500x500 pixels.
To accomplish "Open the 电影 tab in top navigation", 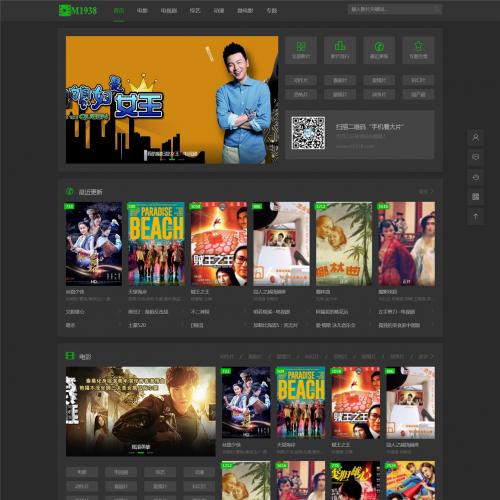I will click(x=142, y=11).
